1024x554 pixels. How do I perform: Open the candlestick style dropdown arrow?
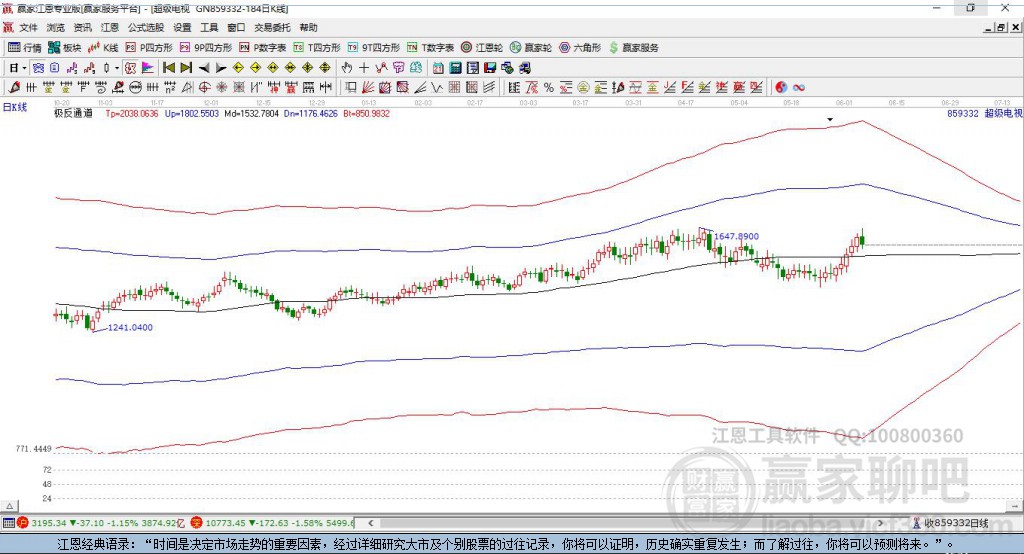pos(117,68)
